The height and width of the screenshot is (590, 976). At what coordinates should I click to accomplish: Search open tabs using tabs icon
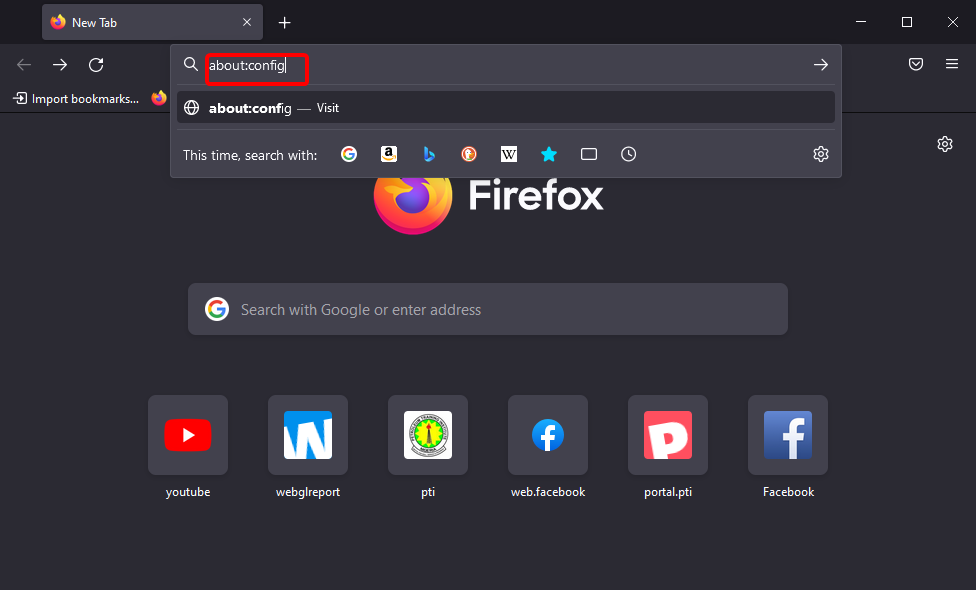589,154
